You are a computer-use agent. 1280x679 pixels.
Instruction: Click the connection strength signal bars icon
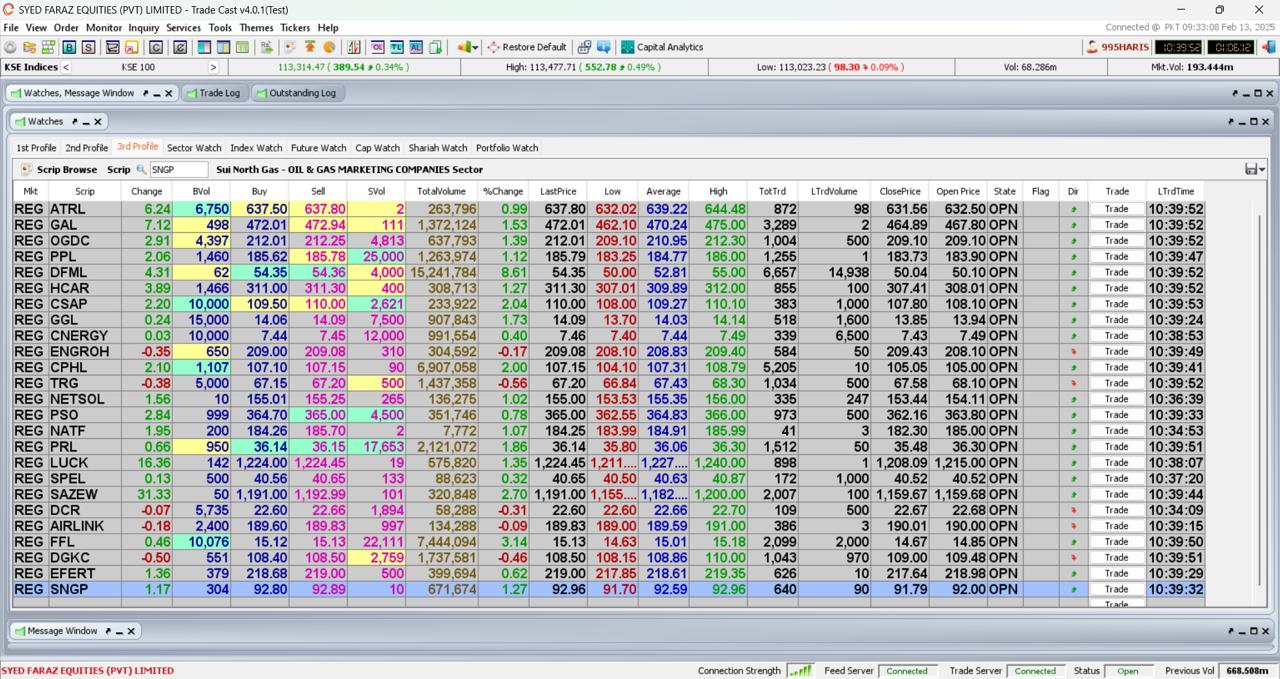(800, 671)
